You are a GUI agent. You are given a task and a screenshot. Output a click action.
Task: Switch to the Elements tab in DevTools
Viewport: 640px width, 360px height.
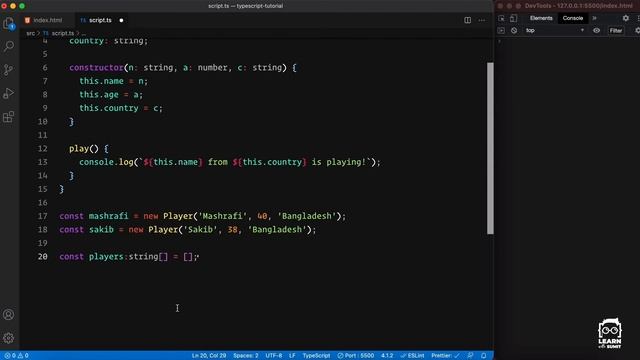[541, 18]
